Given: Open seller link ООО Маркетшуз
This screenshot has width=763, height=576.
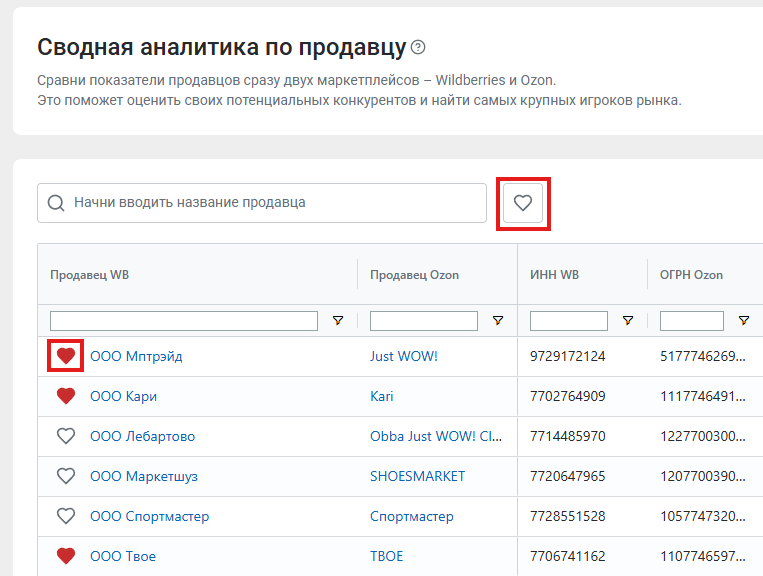Looking at the screenshot, I should pos(144,476).
